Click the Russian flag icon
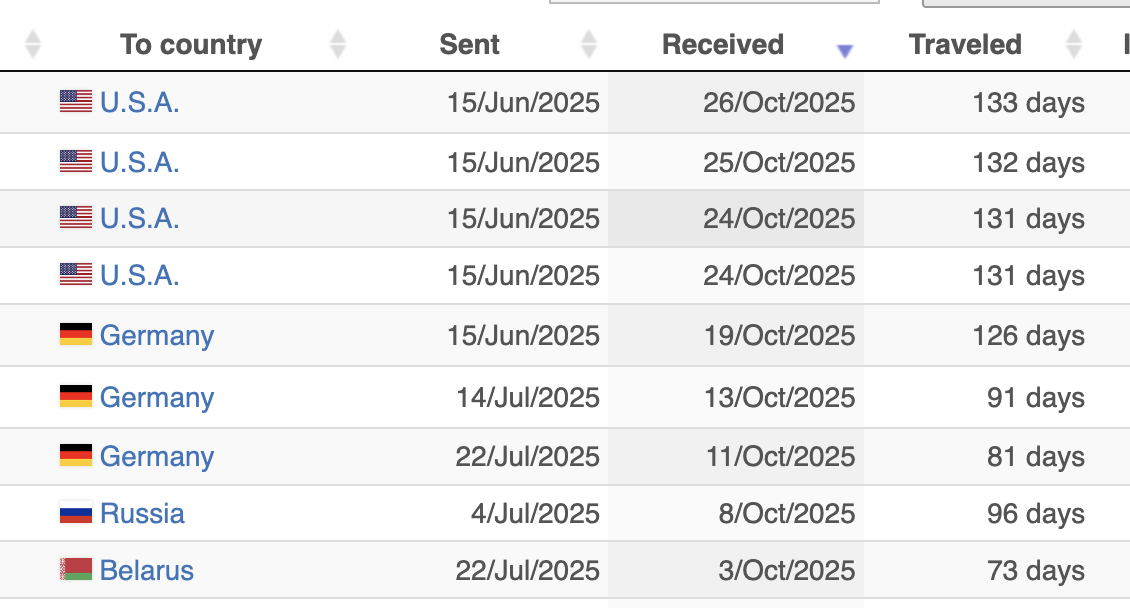 click(76, 514)
